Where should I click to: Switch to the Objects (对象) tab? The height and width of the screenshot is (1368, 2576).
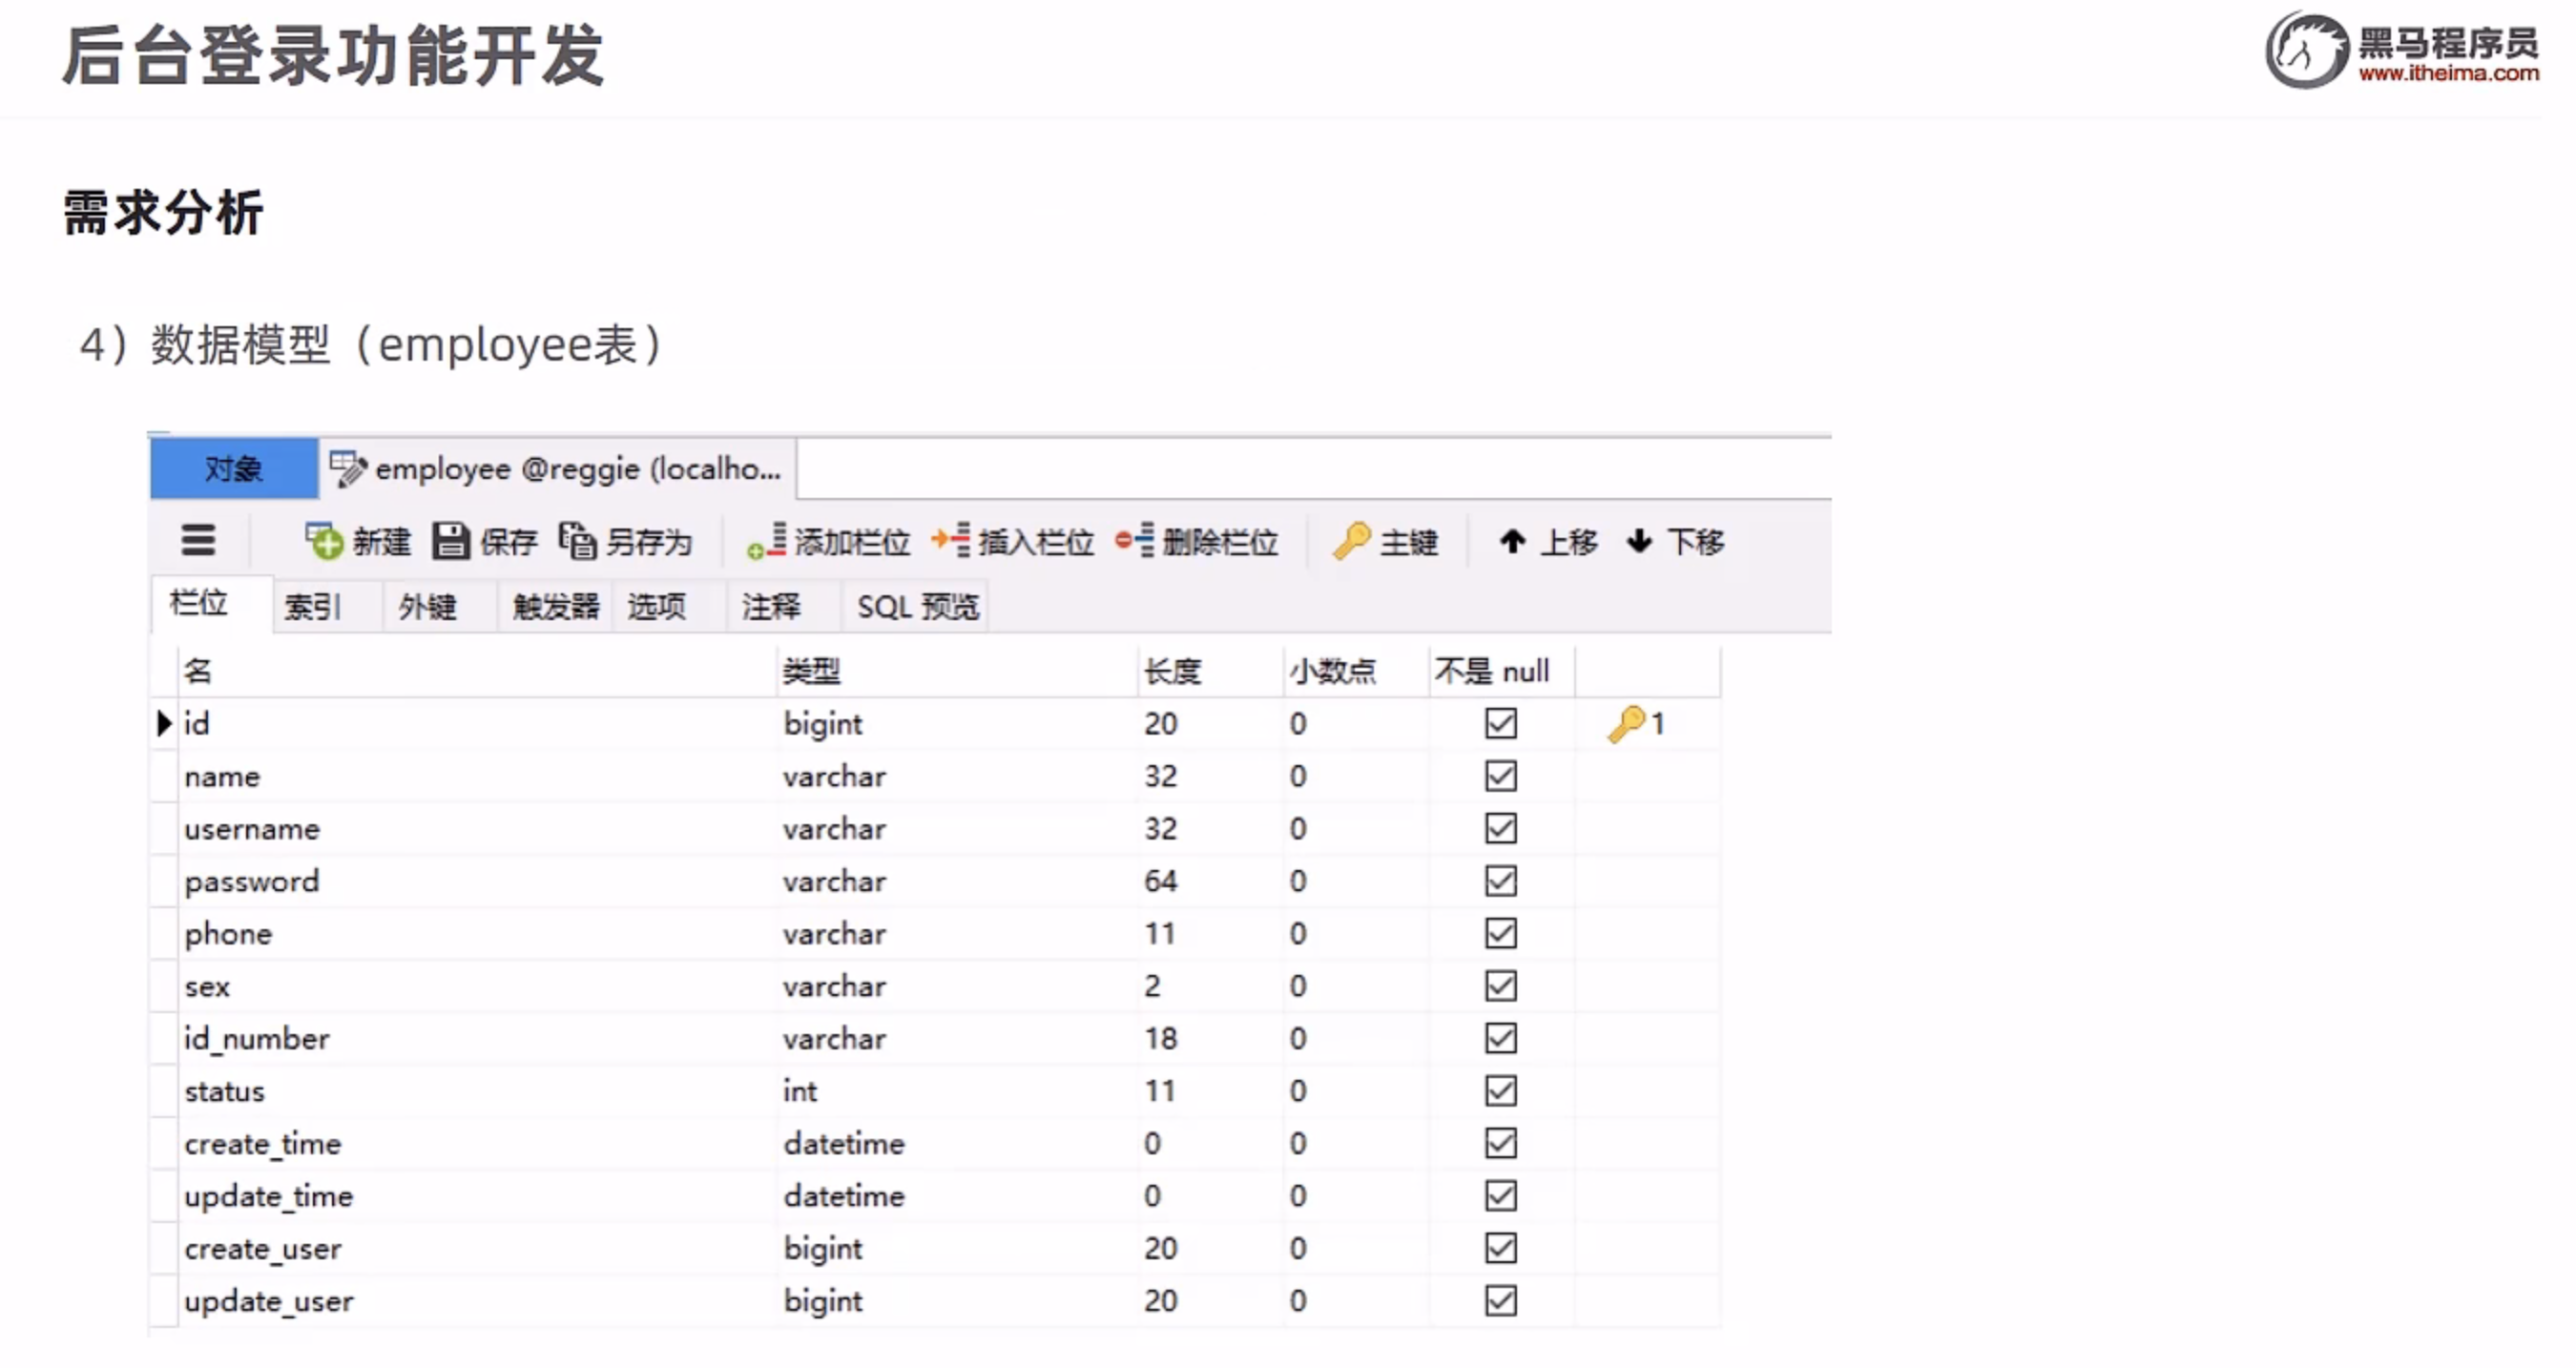tap(233, 468)
